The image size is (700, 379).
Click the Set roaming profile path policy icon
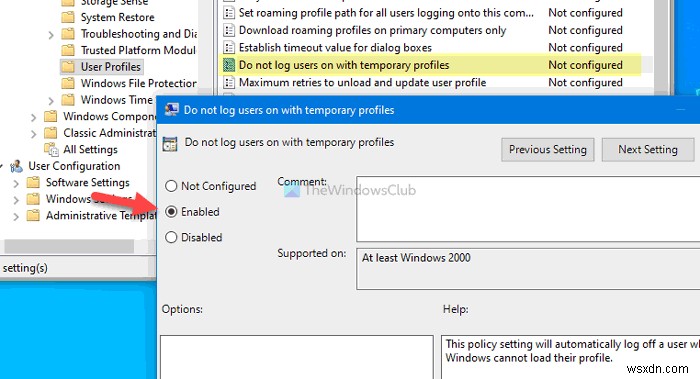click(x=229, y=12)
